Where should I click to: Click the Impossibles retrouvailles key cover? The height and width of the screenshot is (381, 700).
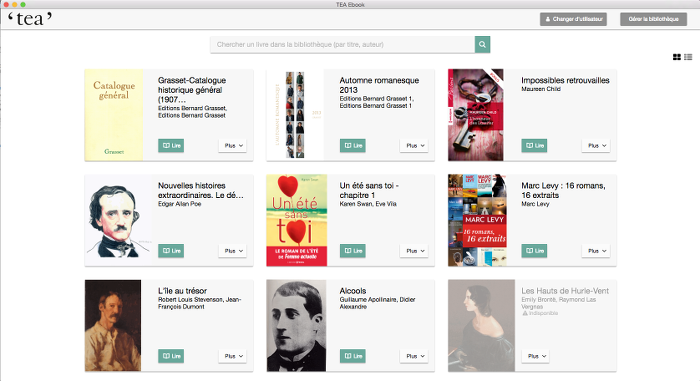[x=476, y=115]
